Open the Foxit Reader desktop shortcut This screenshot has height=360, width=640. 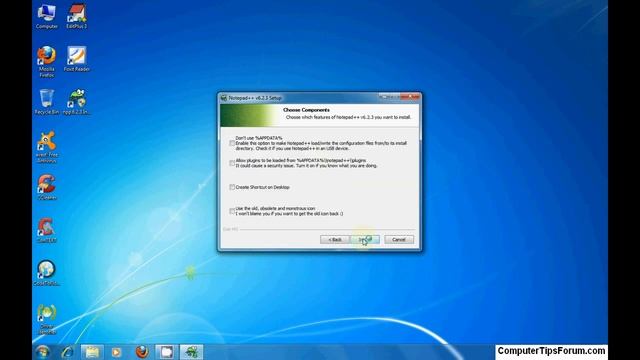click(x=76, y=59)
